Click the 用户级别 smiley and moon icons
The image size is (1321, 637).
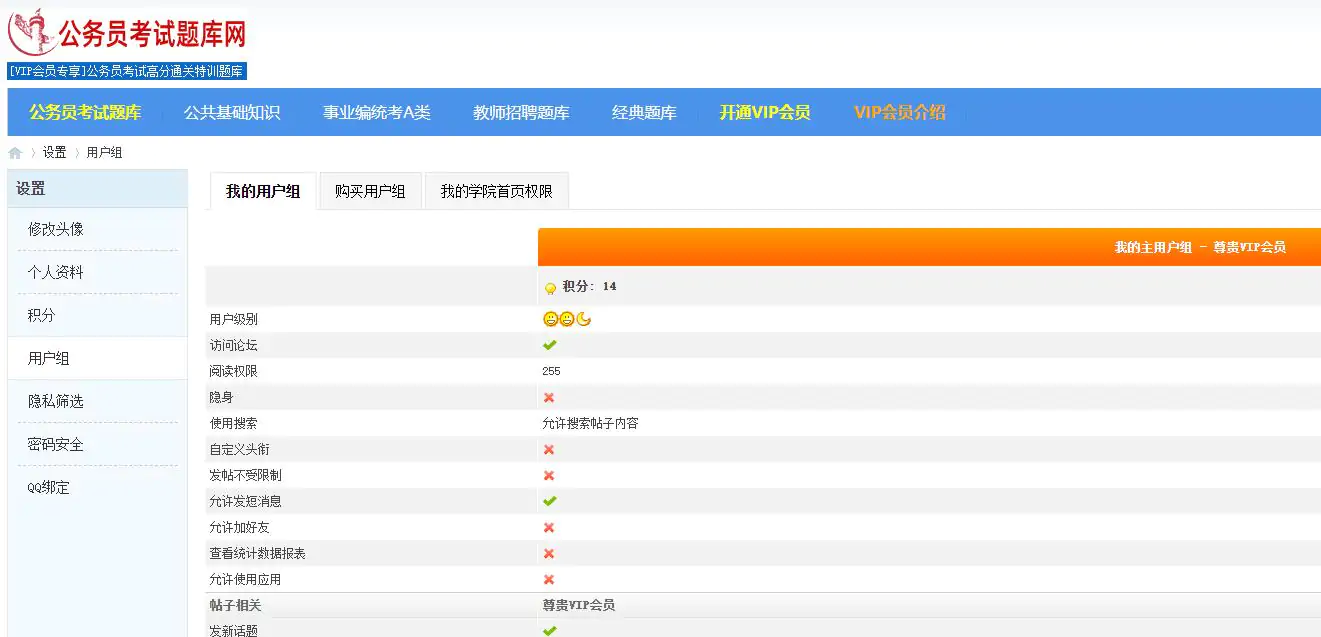(567, 319)
